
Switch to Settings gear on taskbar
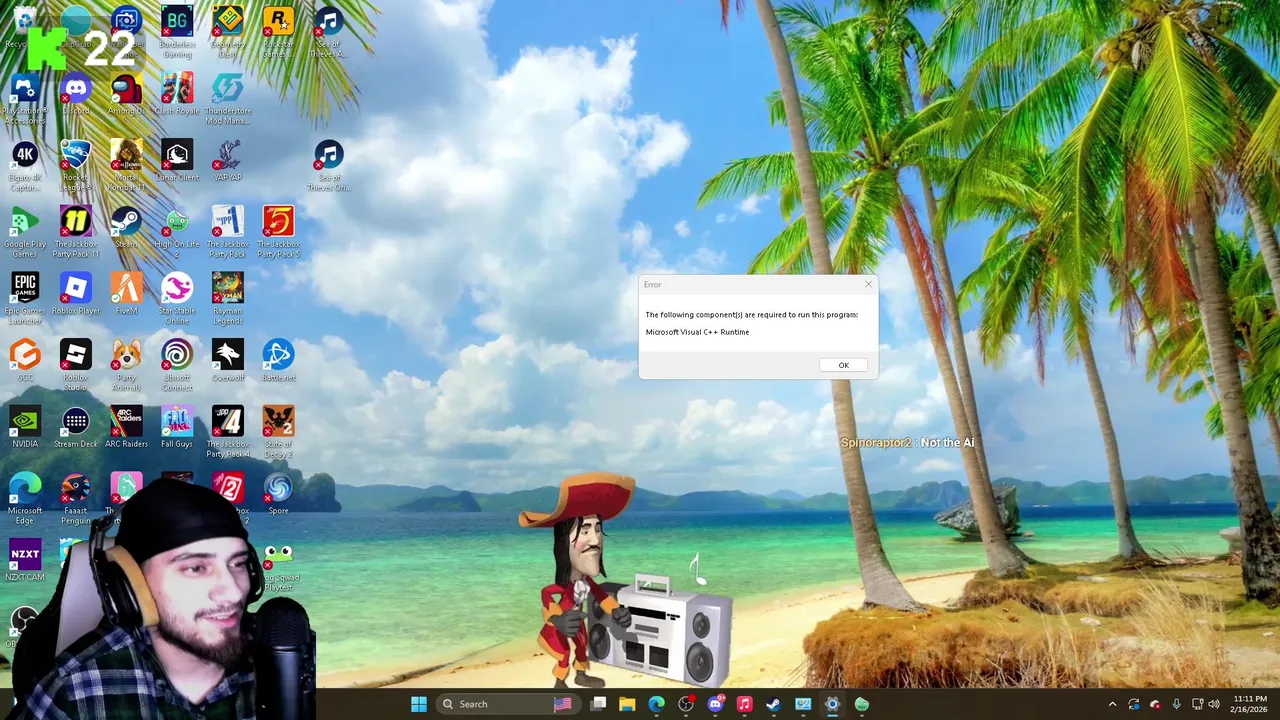point(832,704)
